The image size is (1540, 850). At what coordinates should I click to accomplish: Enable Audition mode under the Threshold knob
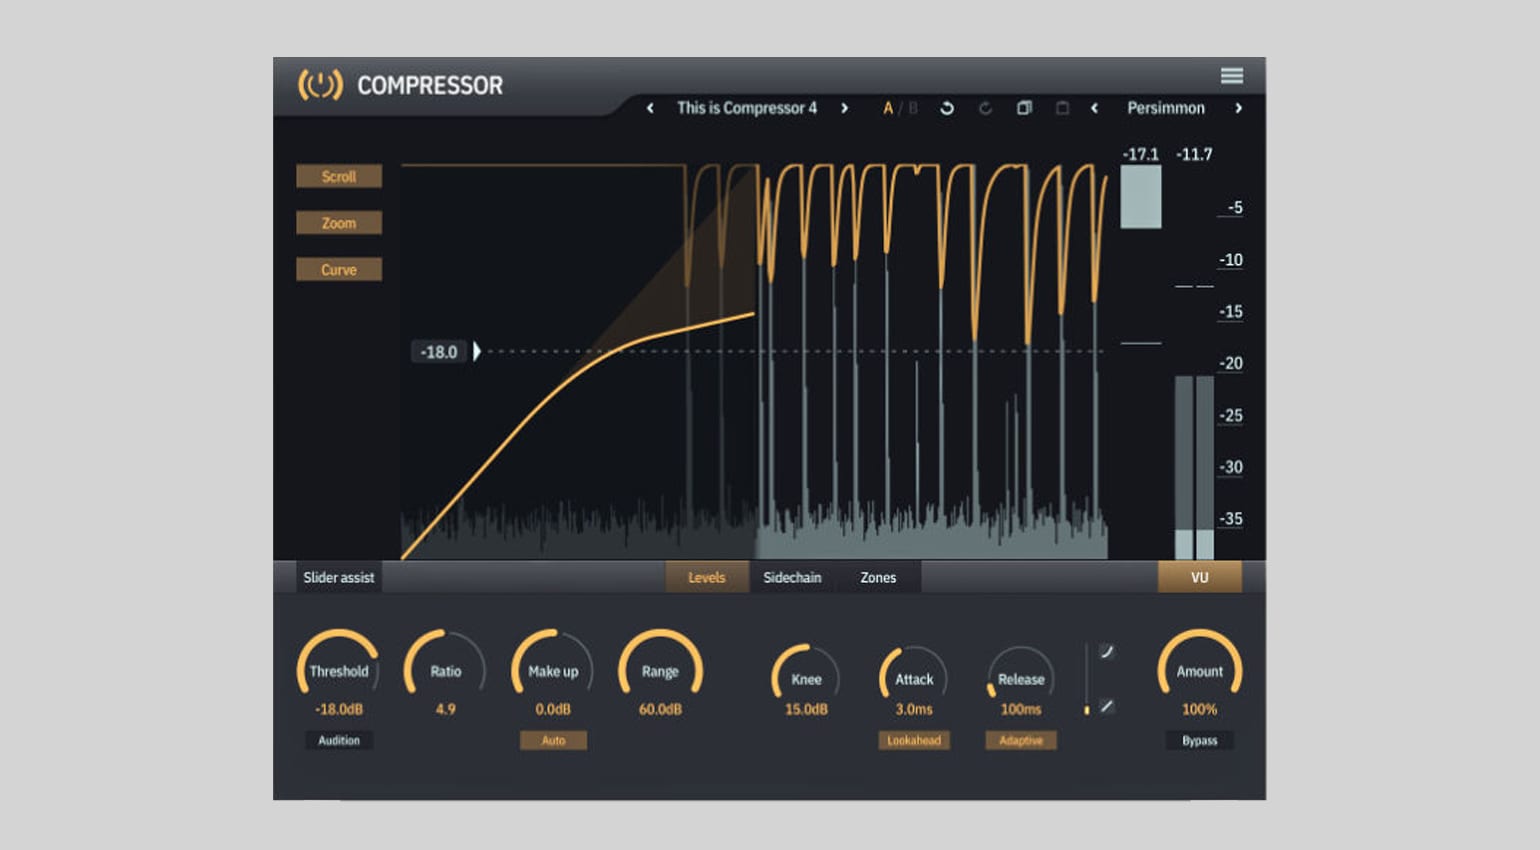coord(339,740)
